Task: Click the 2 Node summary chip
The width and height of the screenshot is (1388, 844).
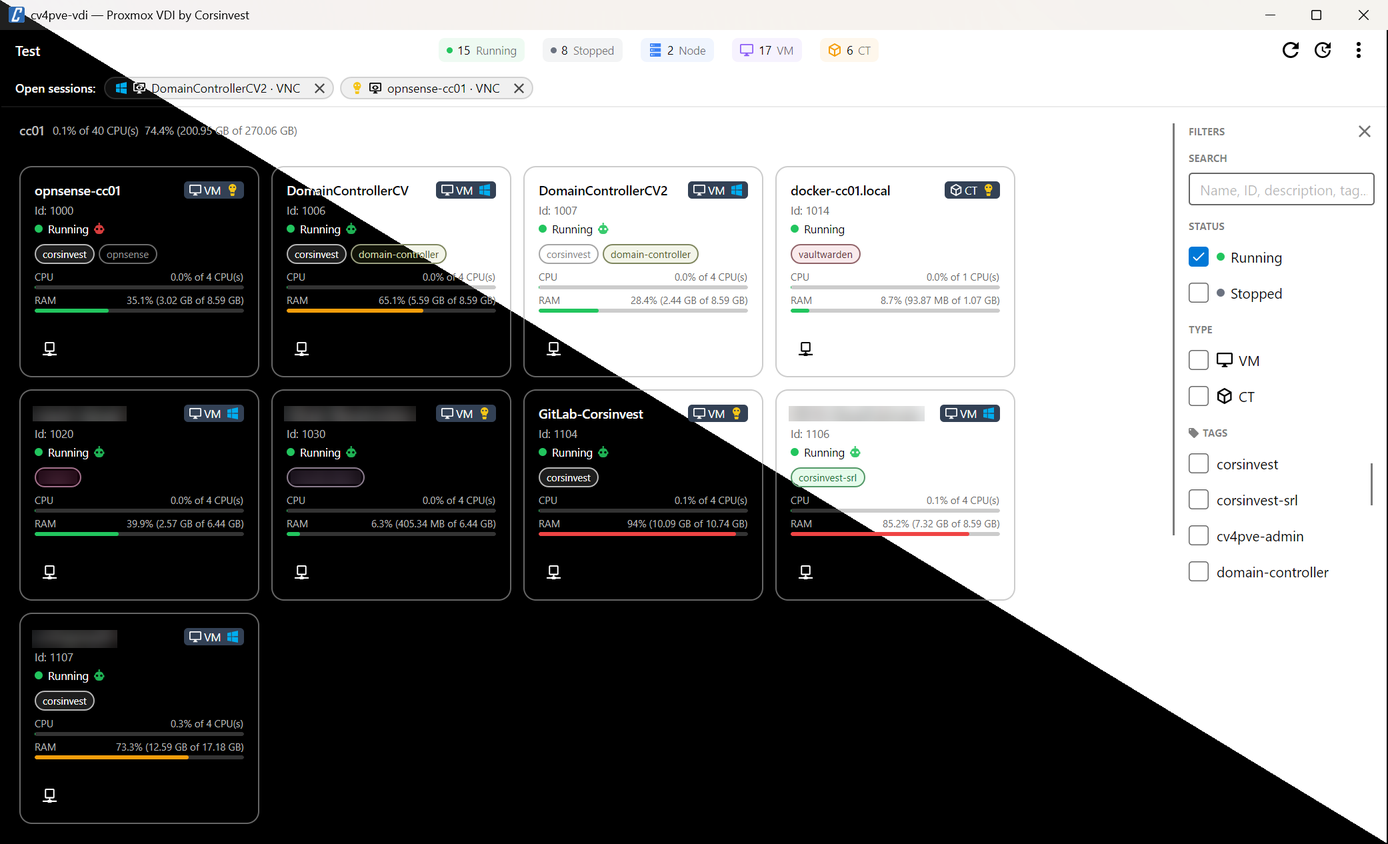Action: coord(677,50)
